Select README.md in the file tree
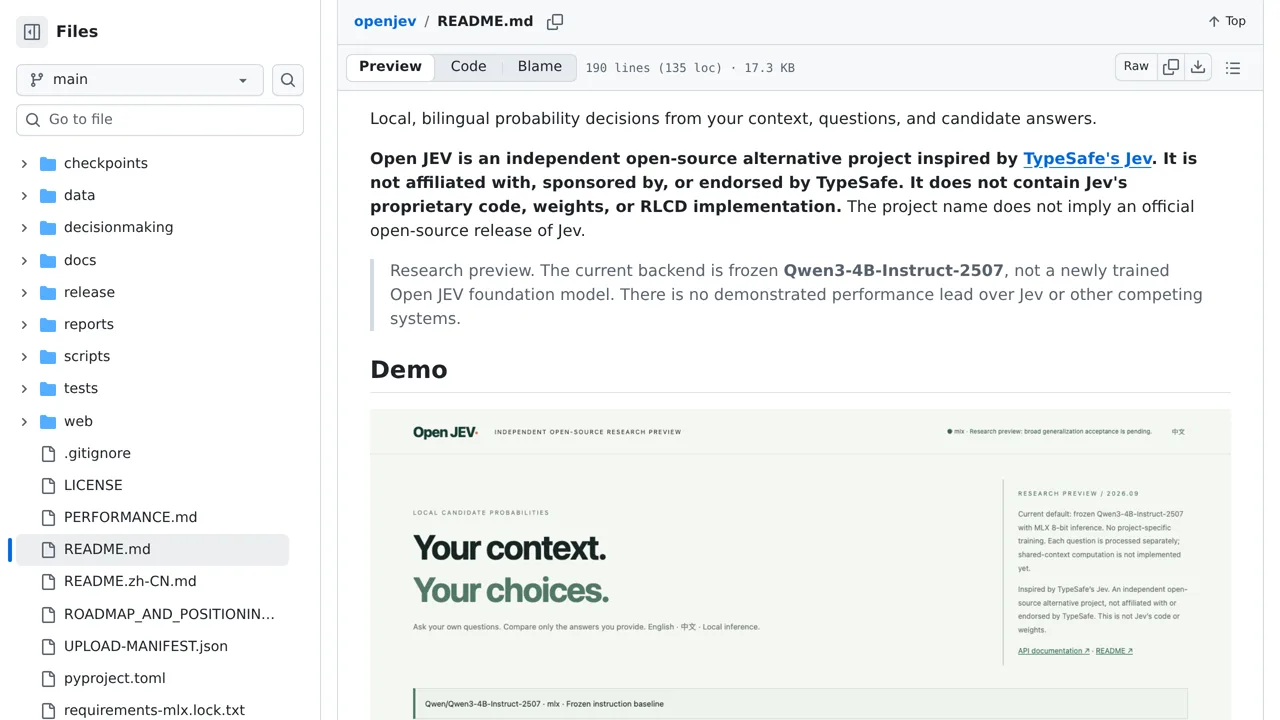1280x720 pixels. click(152, 549)
